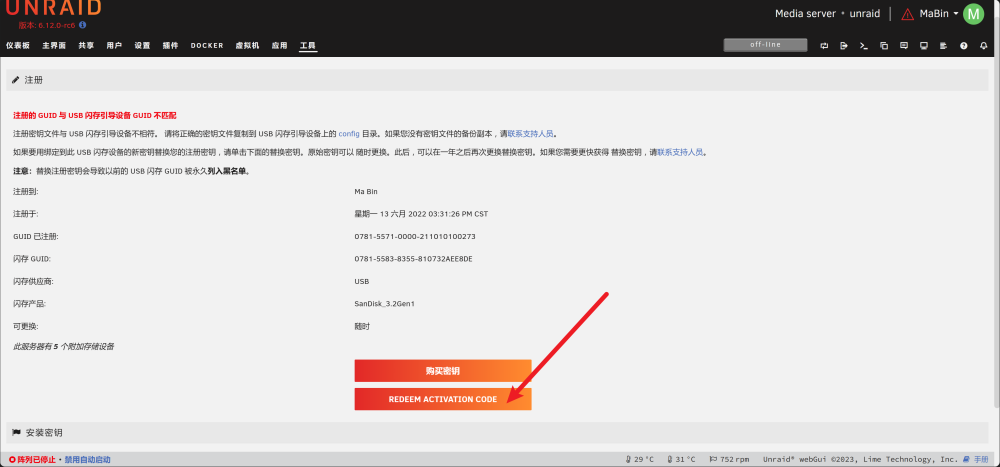1000x467 pixels.
Task: Click the registered GUID value 0781-5571-0000-211010100273
Action: (415, 237)
